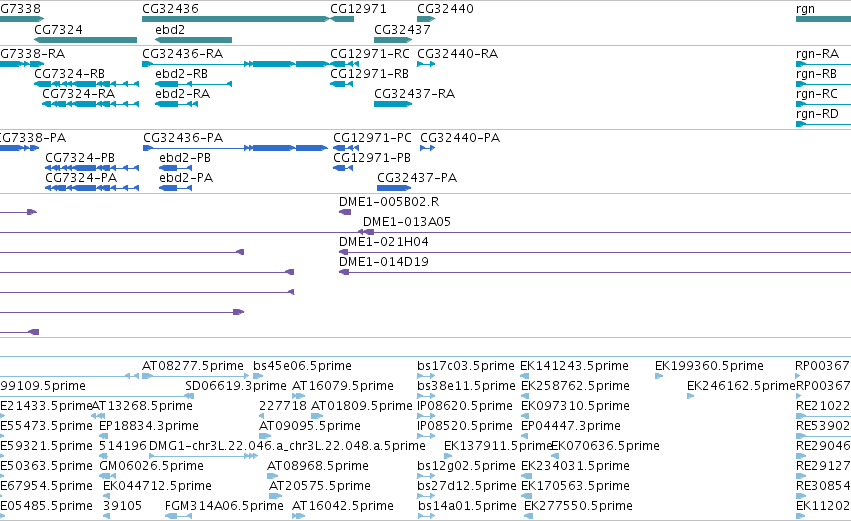
Task: Click the CG7324-RA transcript label
Action: tap(79, 94)
